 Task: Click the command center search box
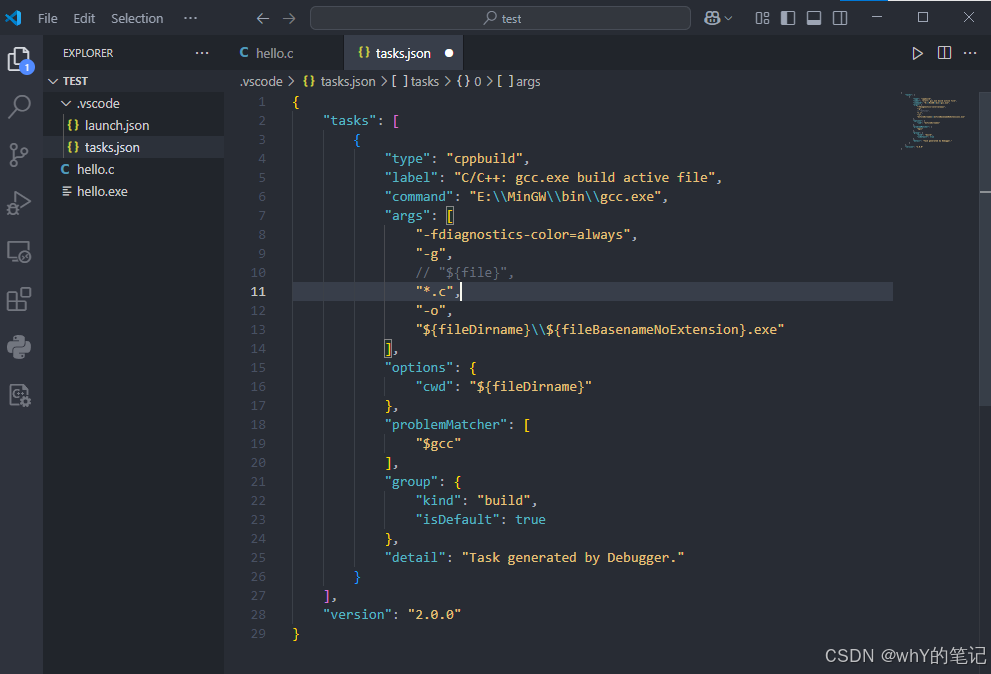coord(500,18)
